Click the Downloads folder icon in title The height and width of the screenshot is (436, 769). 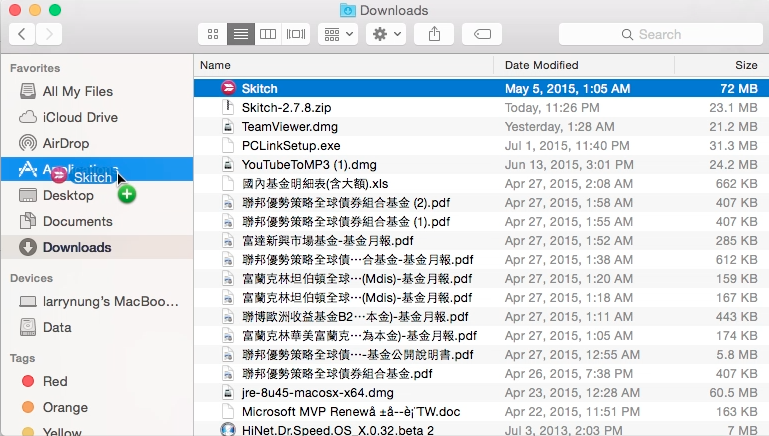pyautogui.click(x=348, y=10)
